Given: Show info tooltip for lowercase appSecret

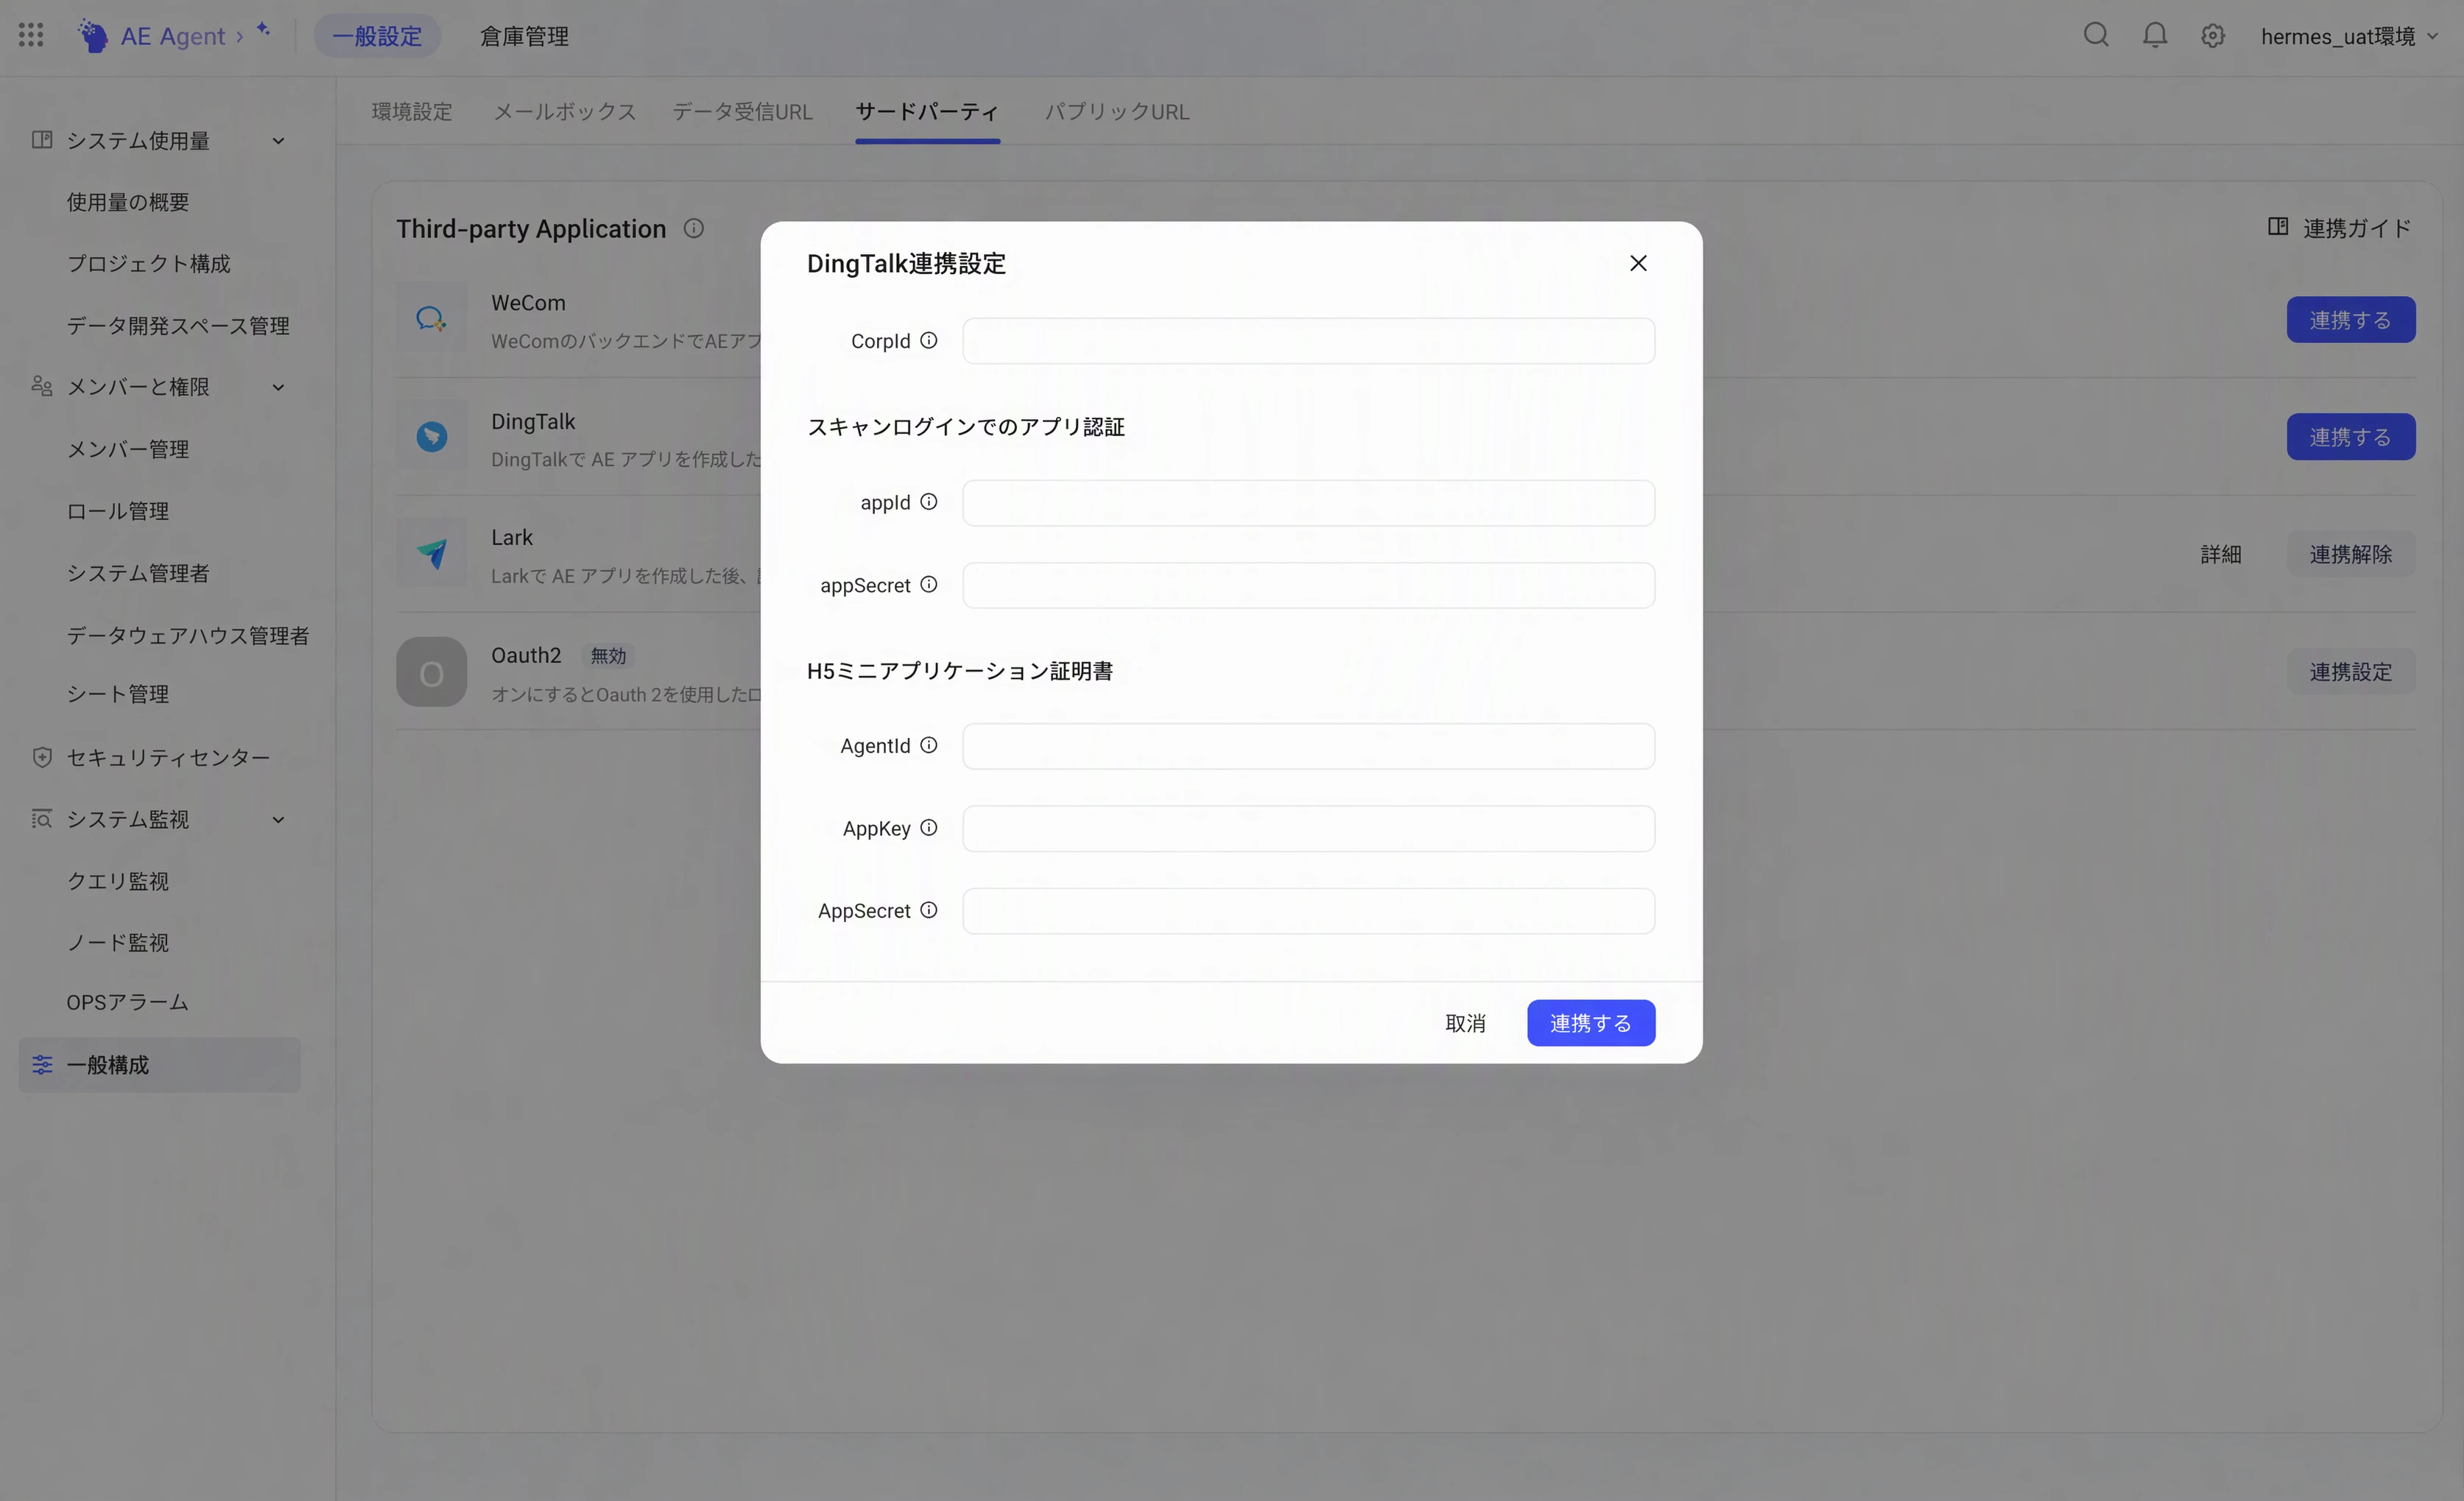Looking at the screenshot, I should [929, 584].
